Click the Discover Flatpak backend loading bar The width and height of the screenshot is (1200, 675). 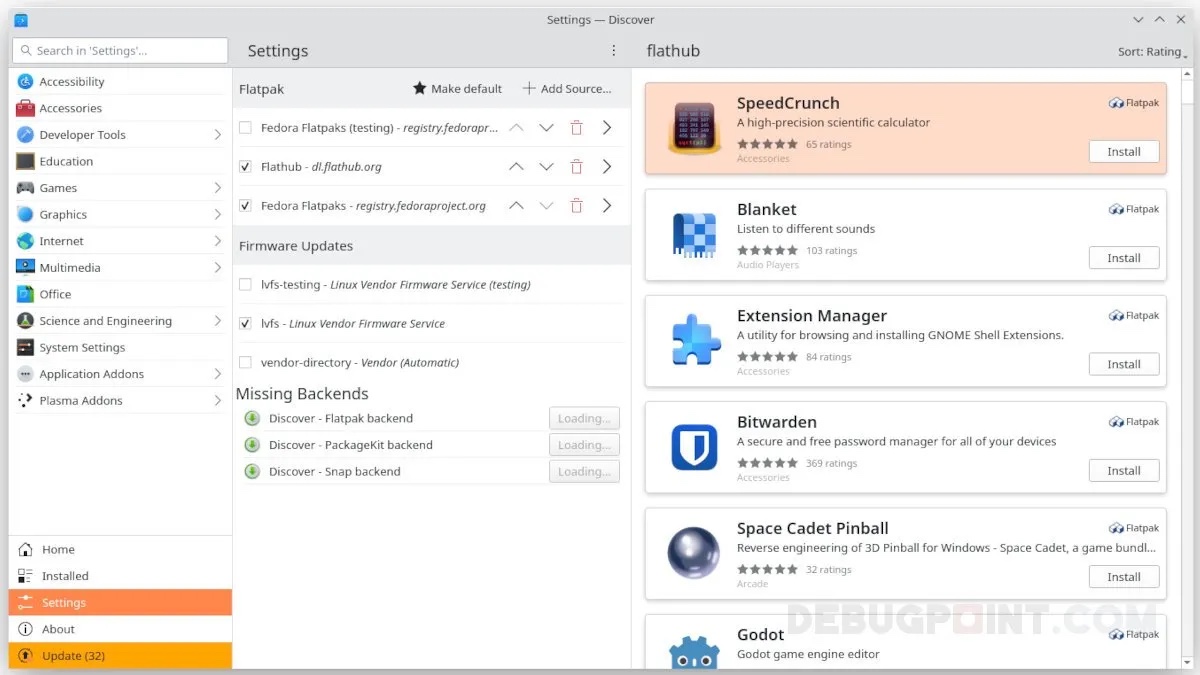584,418
